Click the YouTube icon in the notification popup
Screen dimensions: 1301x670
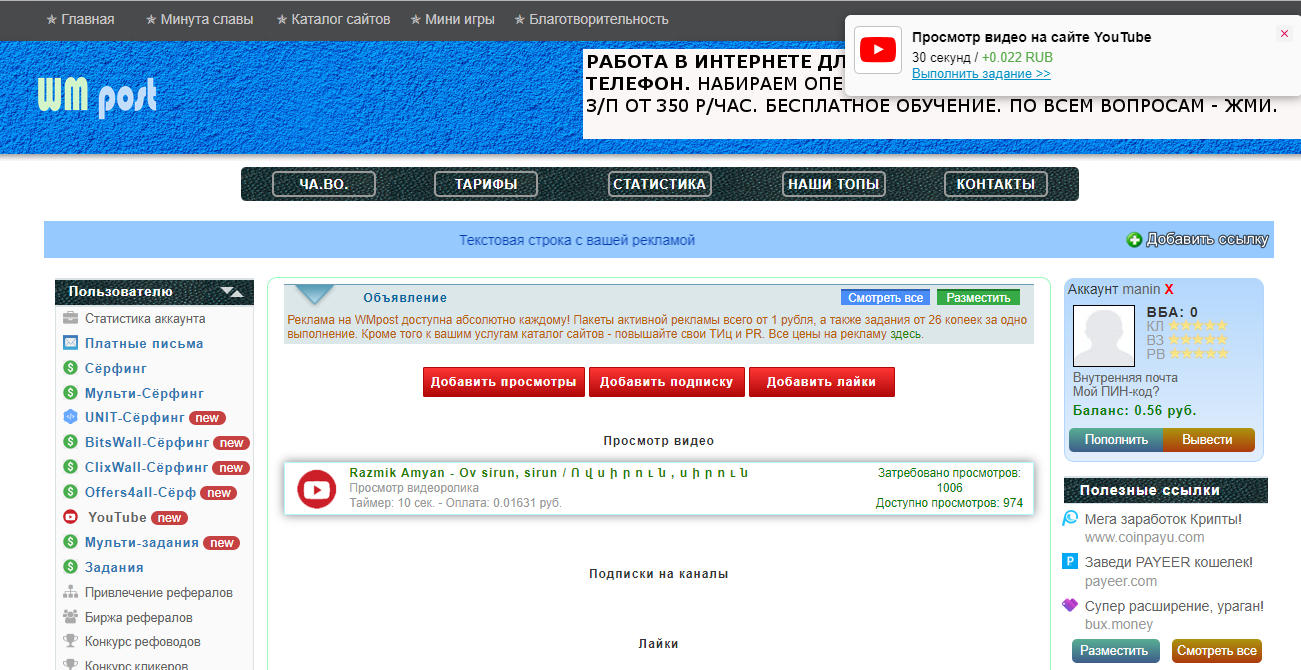878,50
